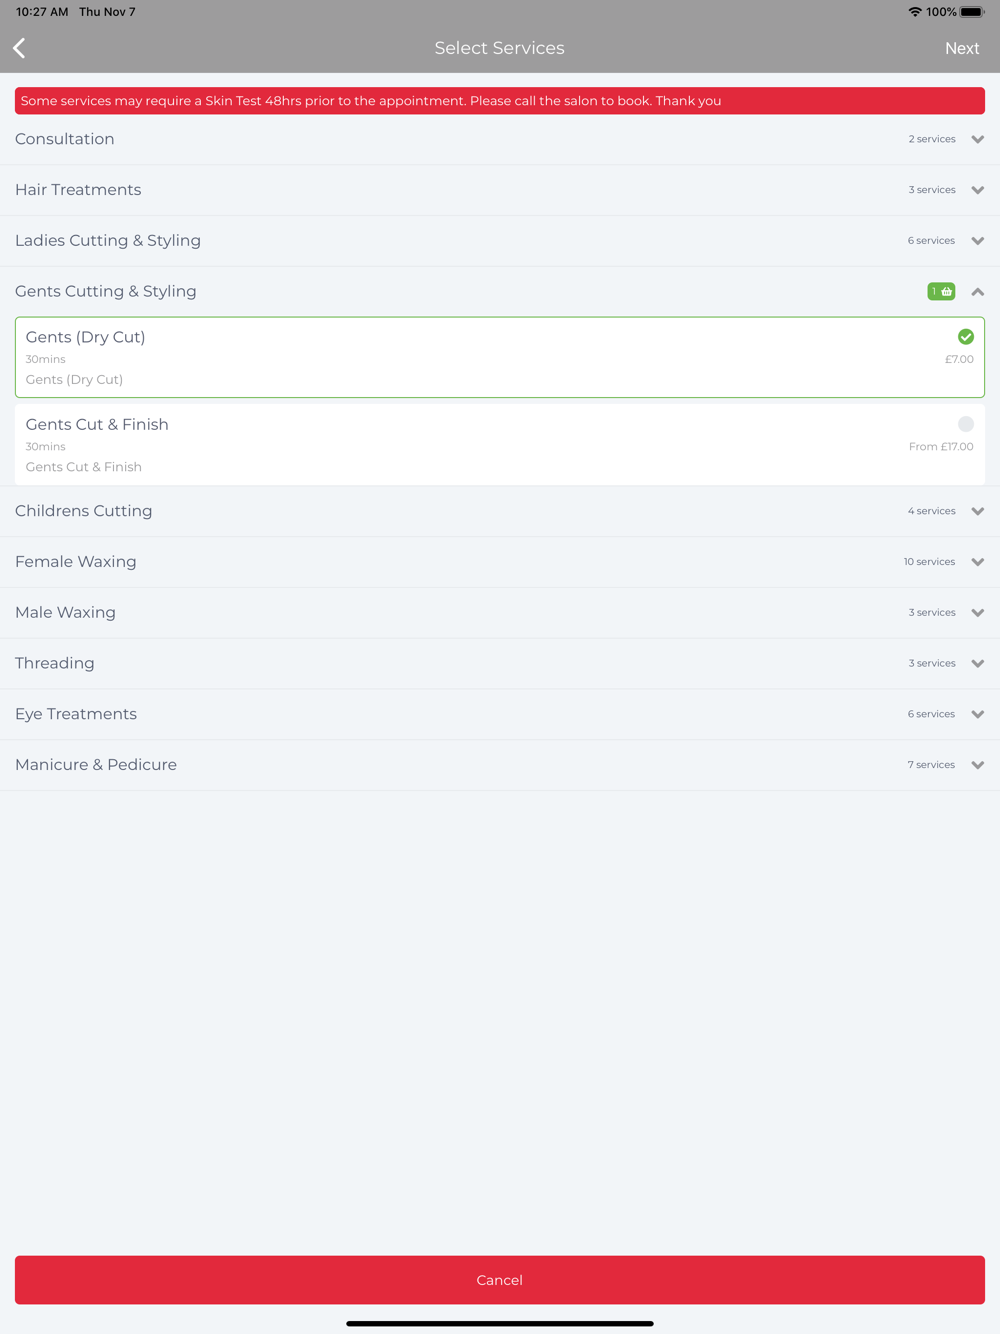Expand the Consultation chevron
1000x1334 pixels.
[x=978, y=139]
